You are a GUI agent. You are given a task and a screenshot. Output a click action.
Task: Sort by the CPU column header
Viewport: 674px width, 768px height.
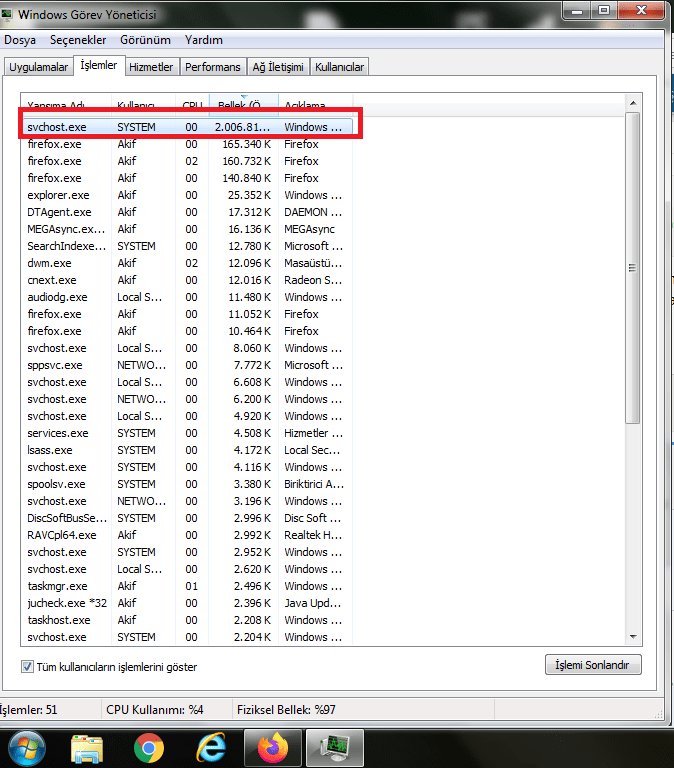click(192, 105)
